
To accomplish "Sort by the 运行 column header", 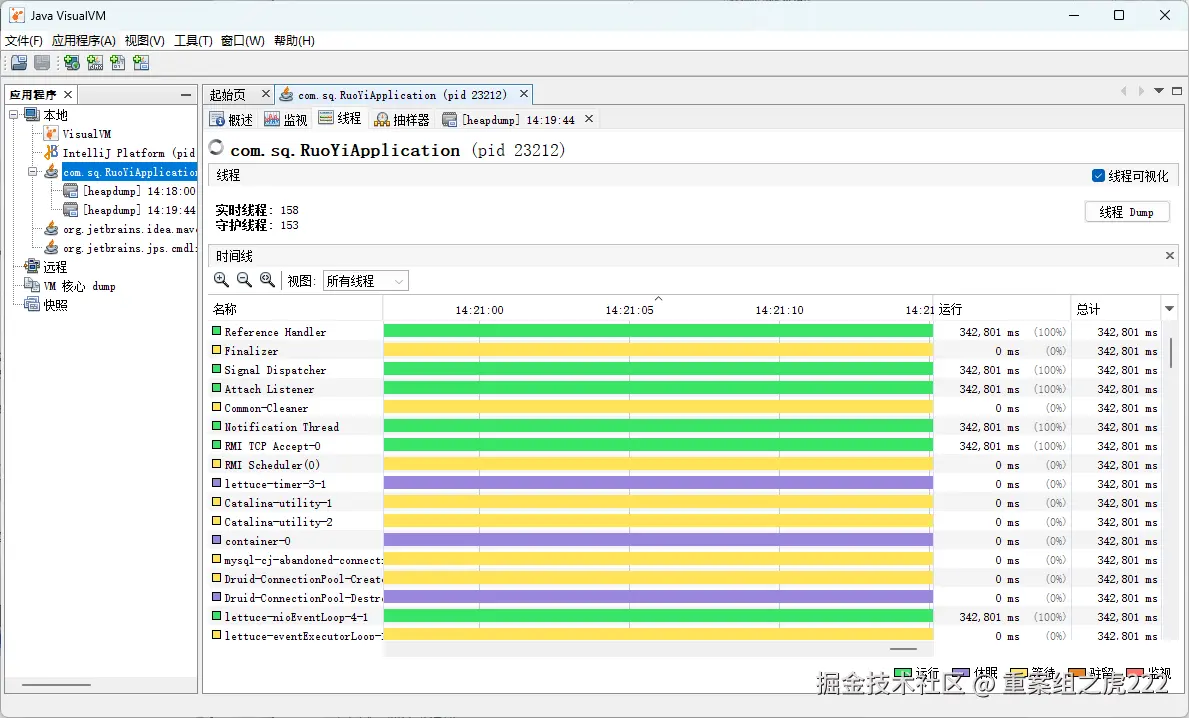I will [1001, 309].
